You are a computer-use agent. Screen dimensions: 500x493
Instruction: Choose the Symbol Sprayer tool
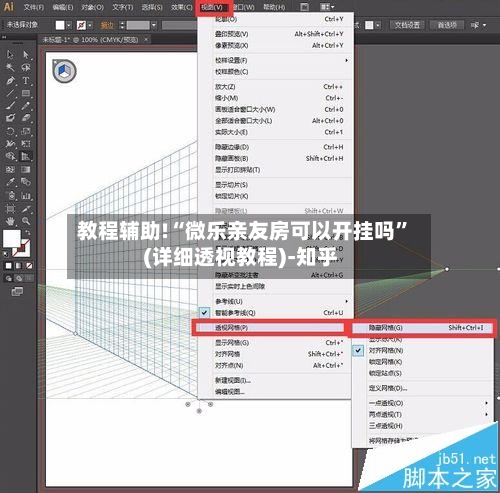point(10,195)
